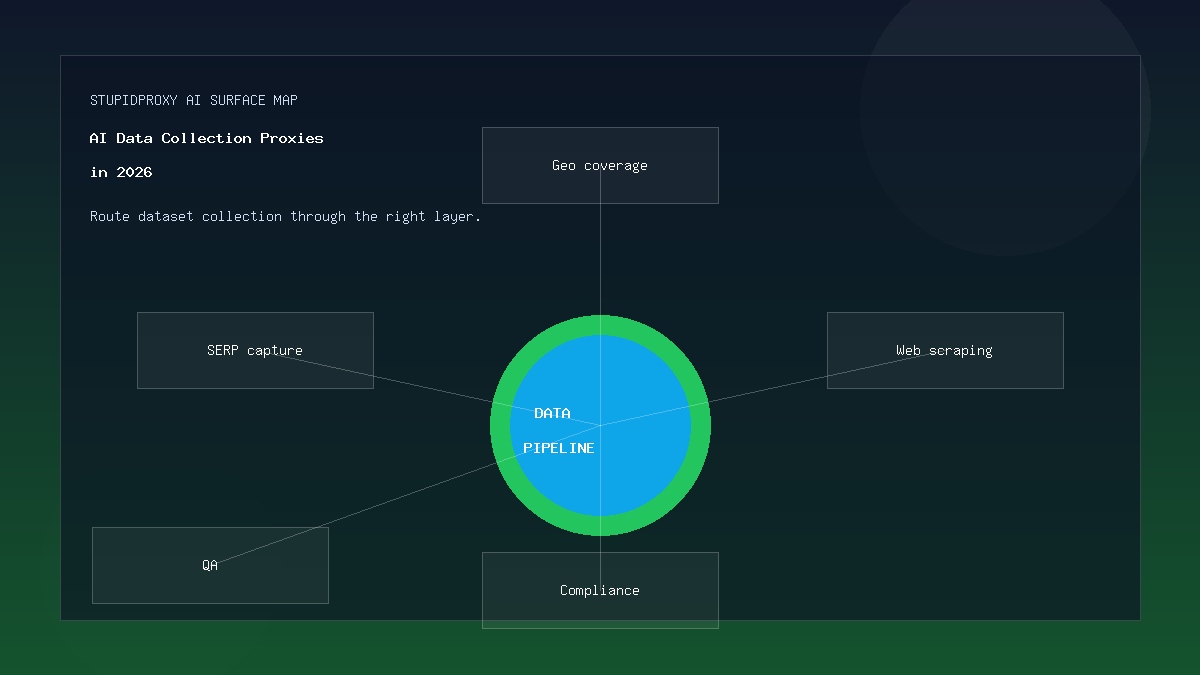Viewport: 1200px width, 675px height.
Task: Select the Geo coverage node box
Action: tap(600, 165)
